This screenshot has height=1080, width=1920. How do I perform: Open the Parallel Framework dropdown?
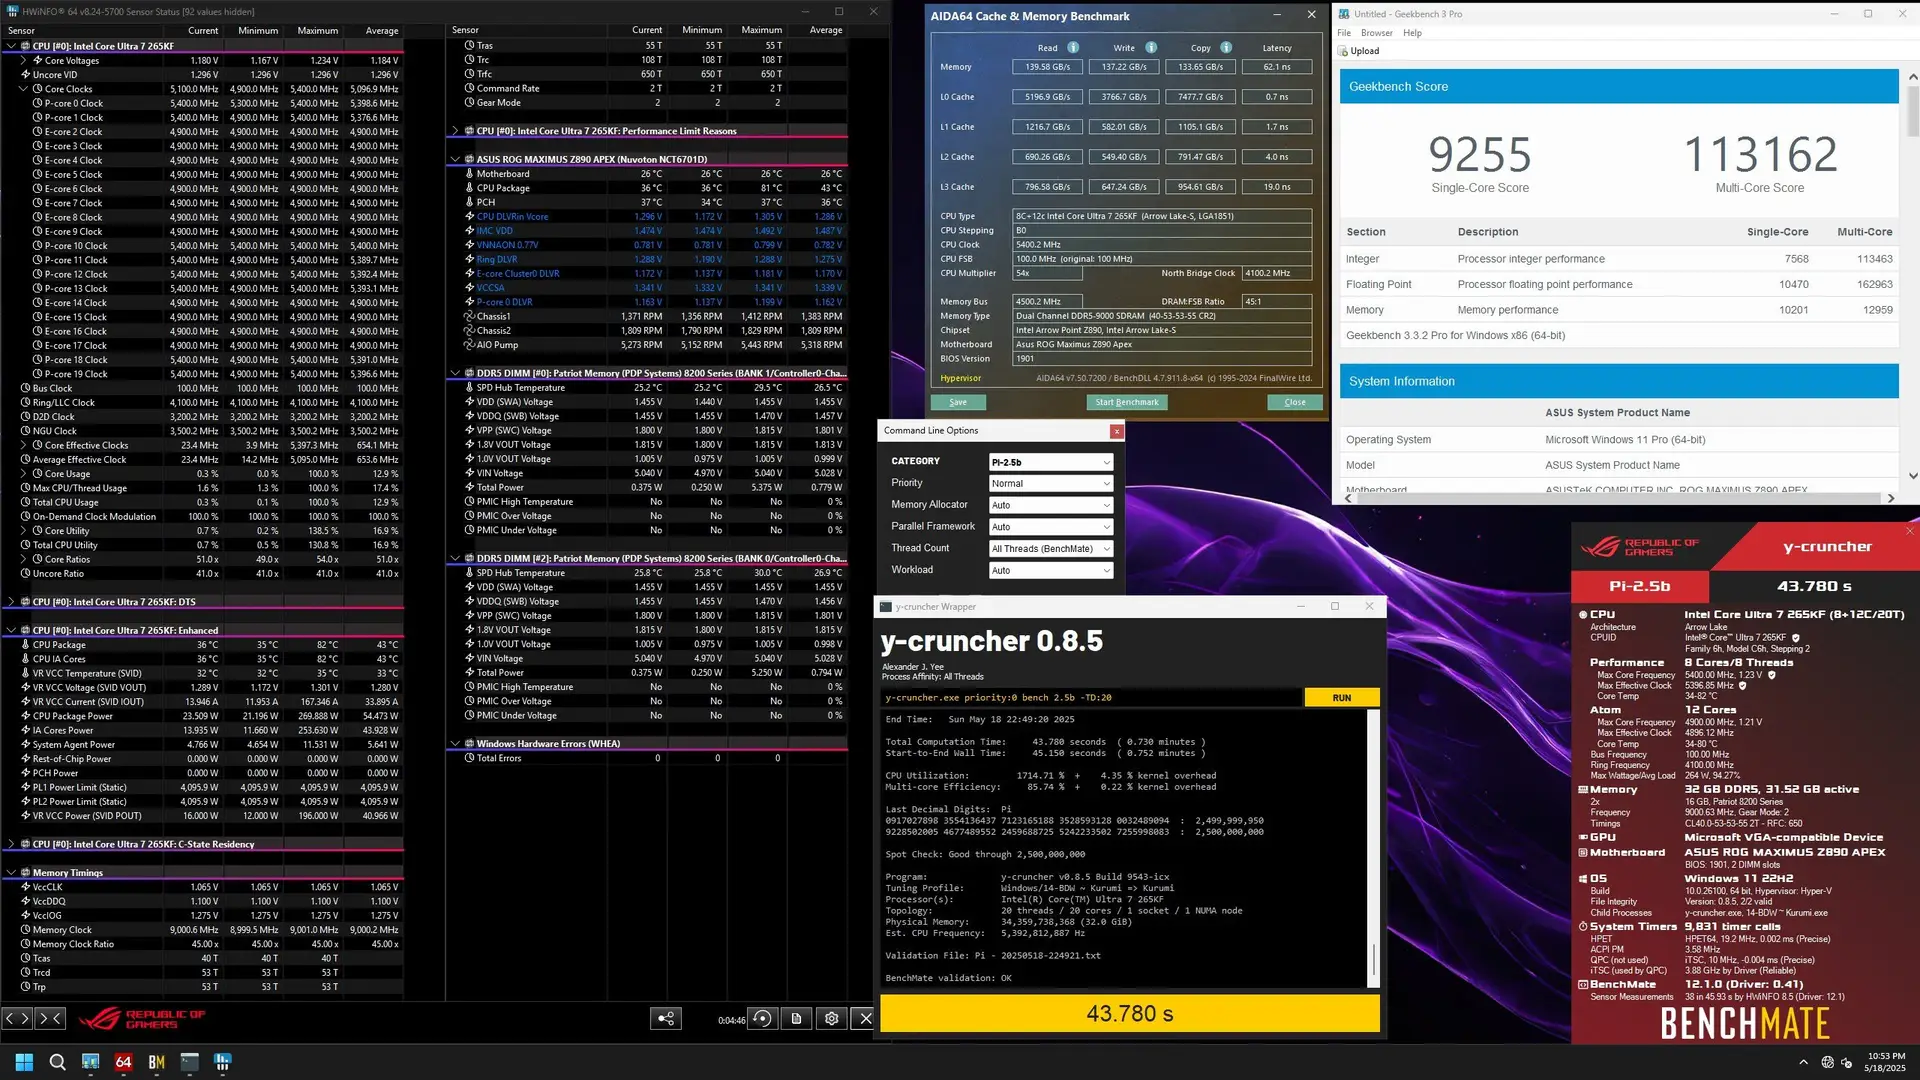[x=1050, y=527]
